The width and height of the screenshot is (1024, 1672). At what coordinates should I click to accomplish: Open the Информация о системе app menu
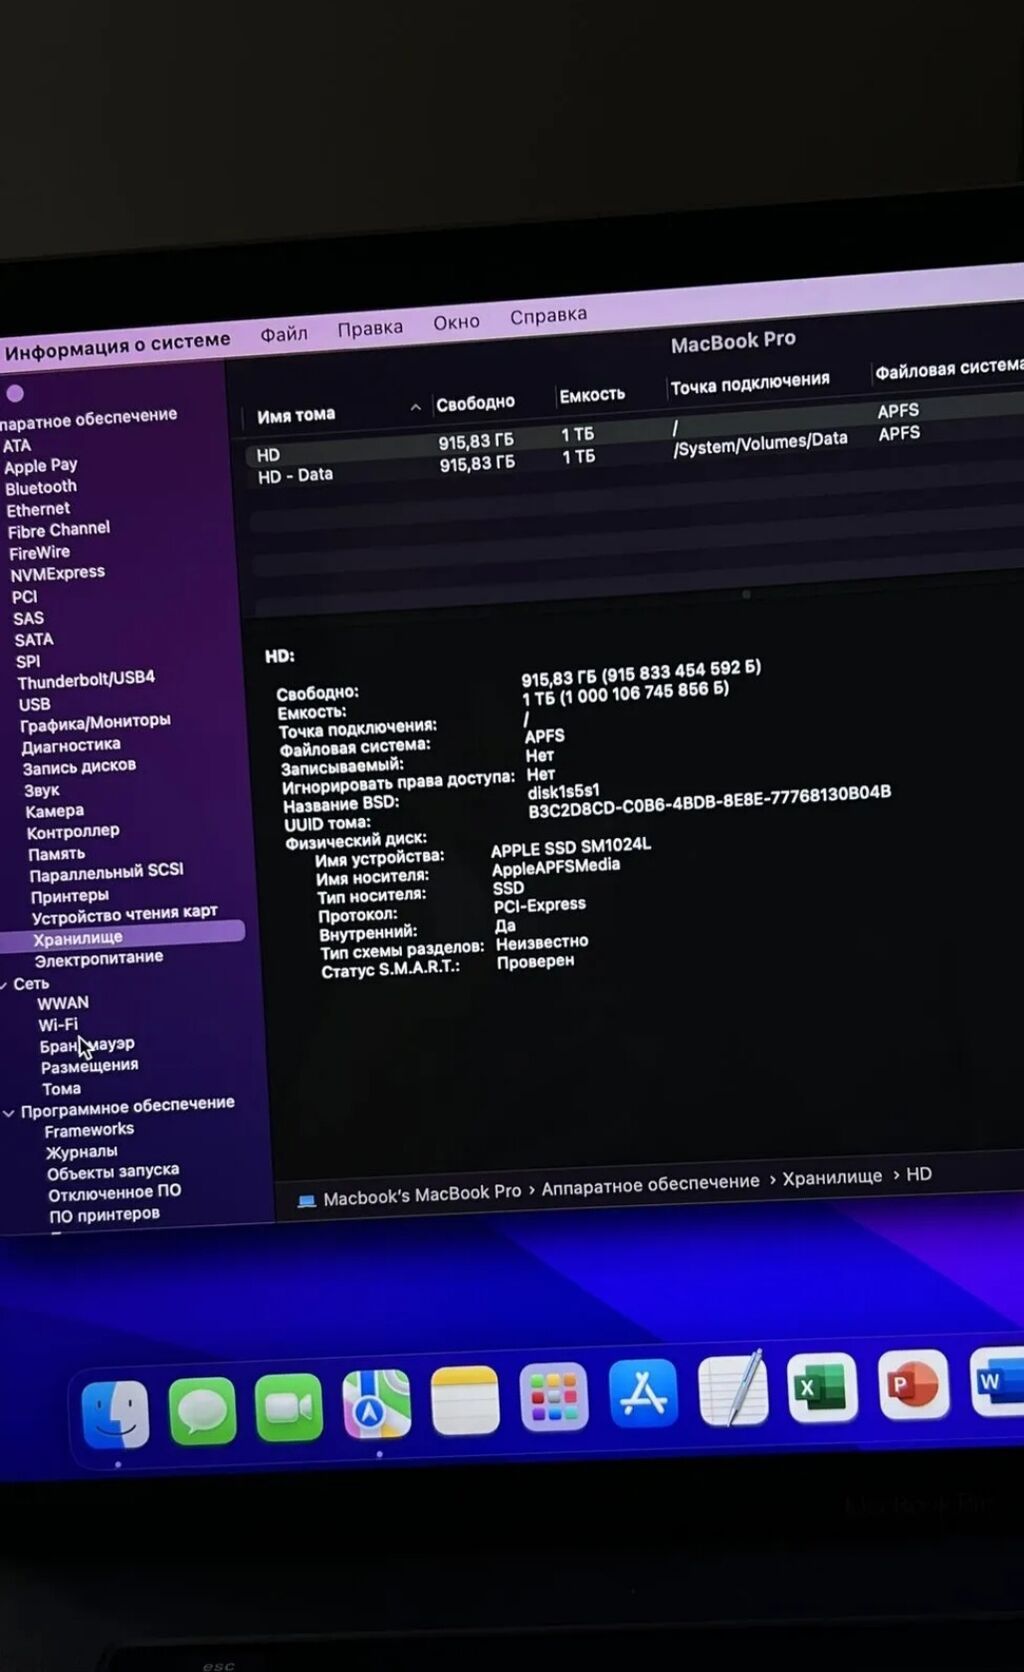click(117, 345)
